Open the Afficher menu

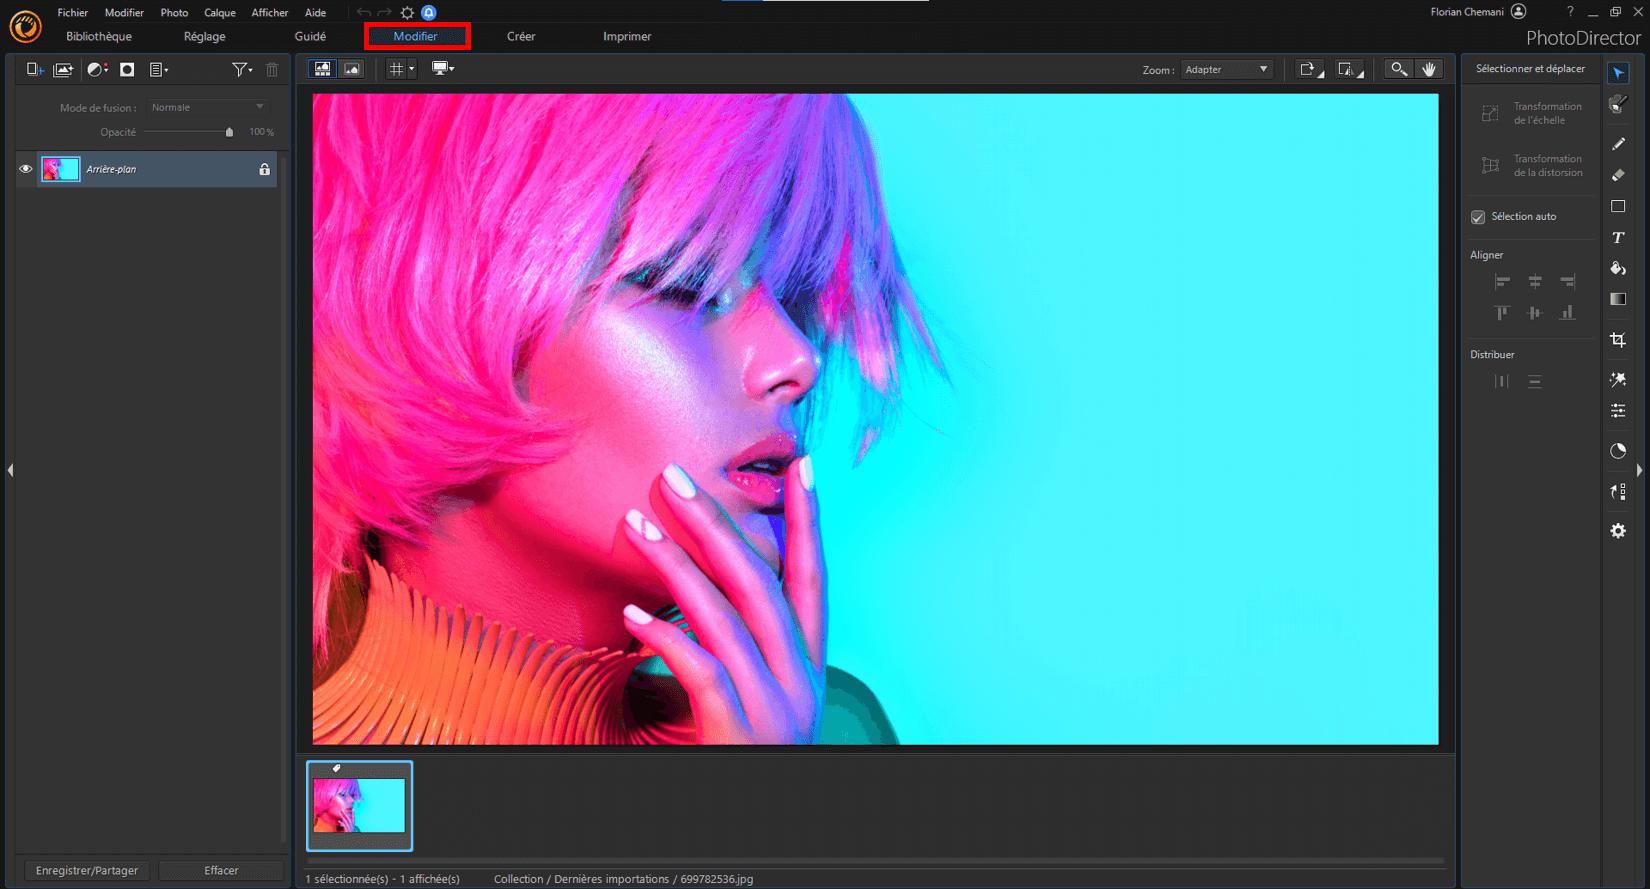270,13
